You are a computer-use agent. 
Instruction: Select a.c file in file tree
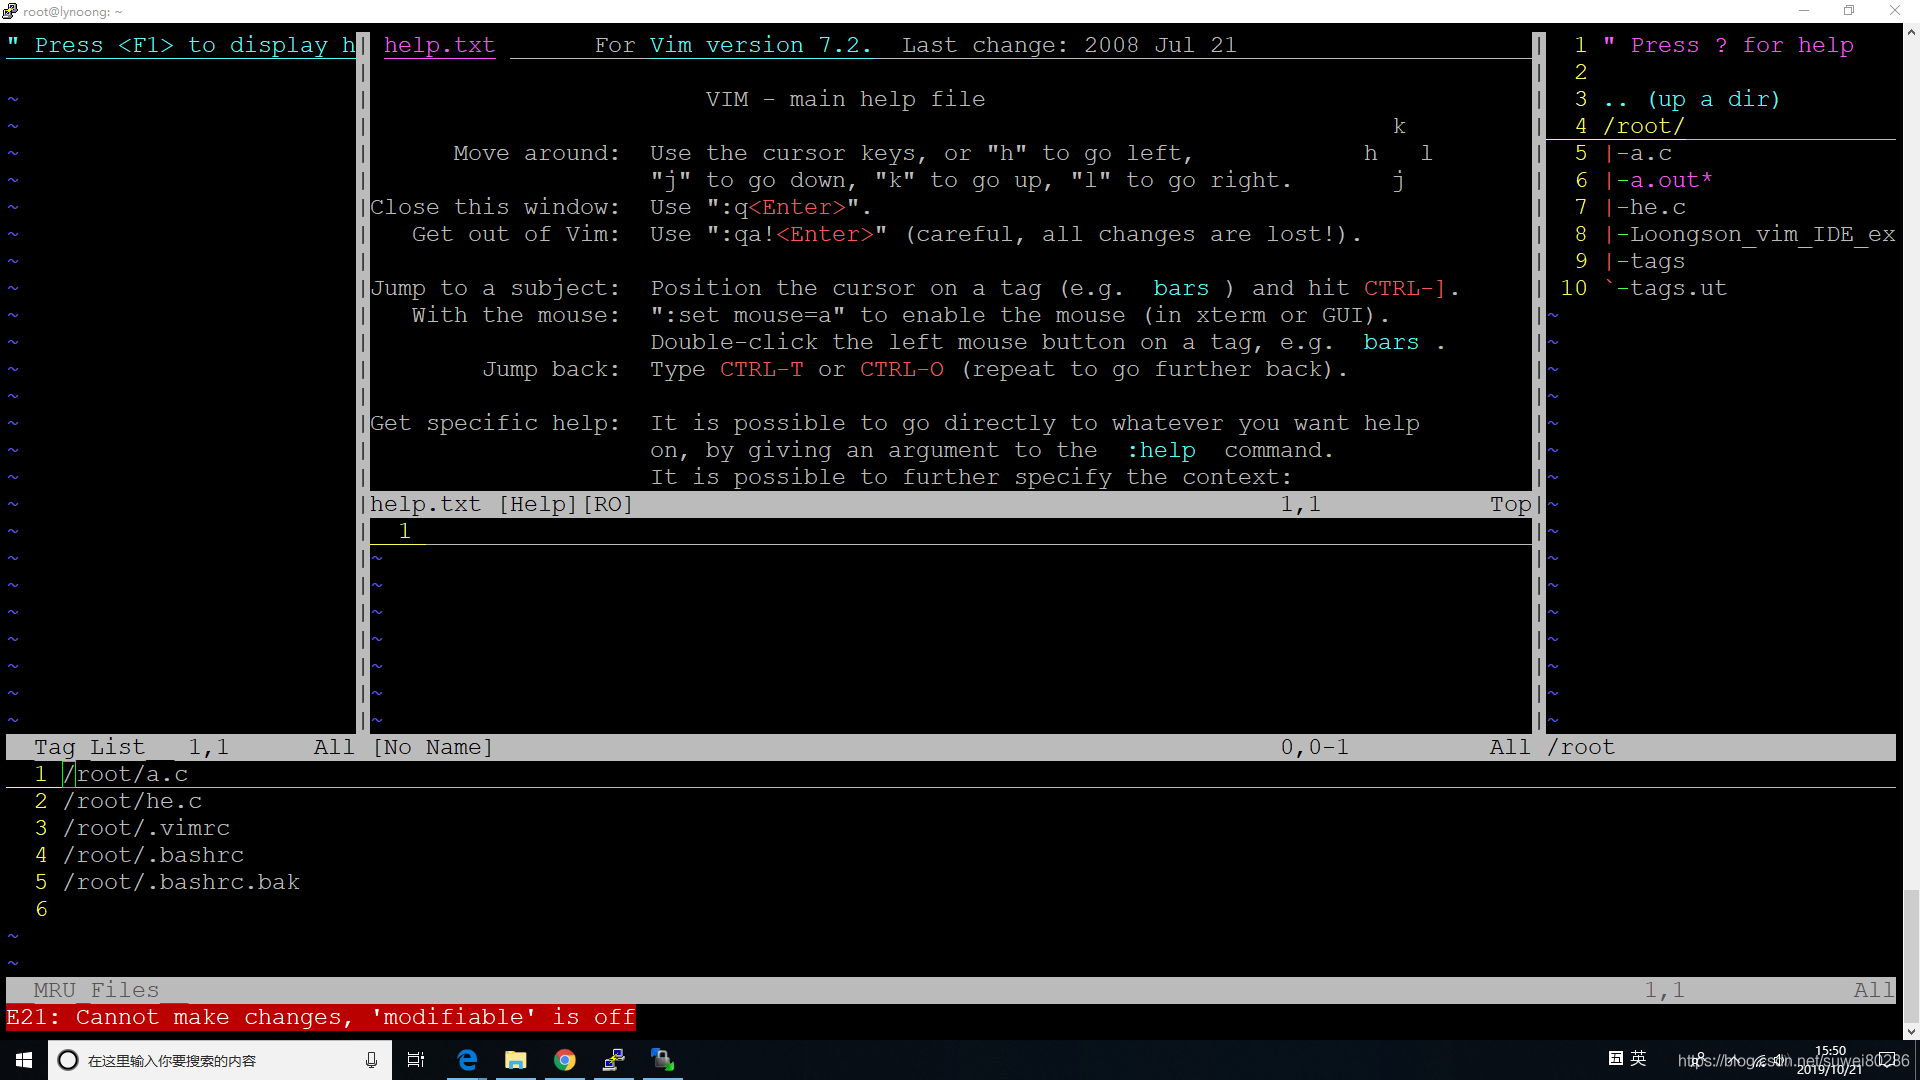tap(1650, 153)
